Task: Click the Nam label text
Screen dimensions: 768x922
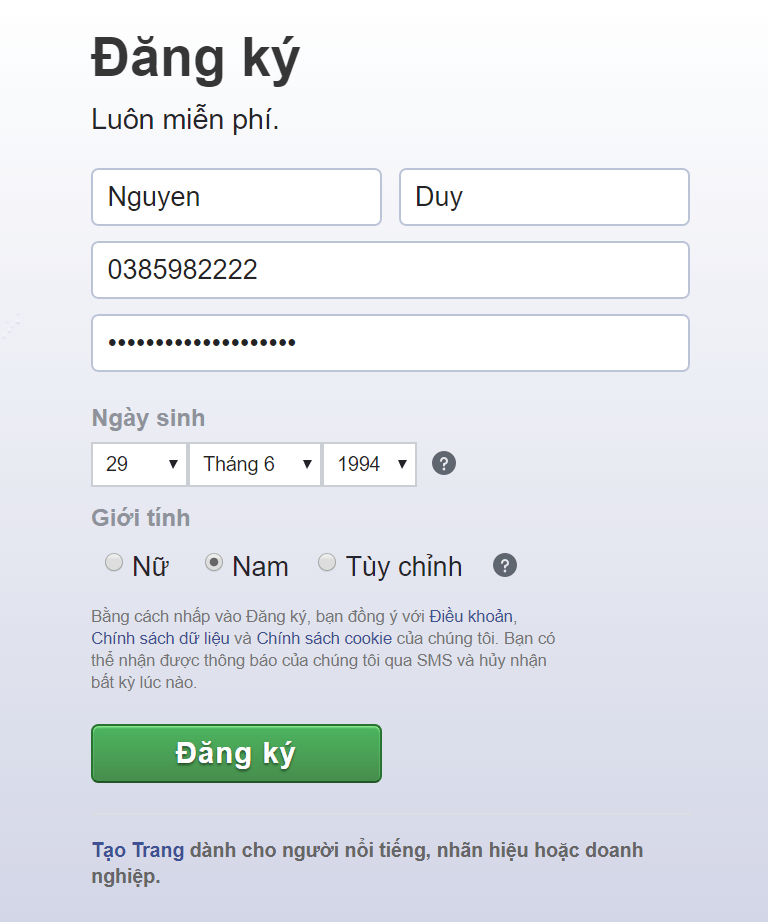Action: [x=261, y=567]
